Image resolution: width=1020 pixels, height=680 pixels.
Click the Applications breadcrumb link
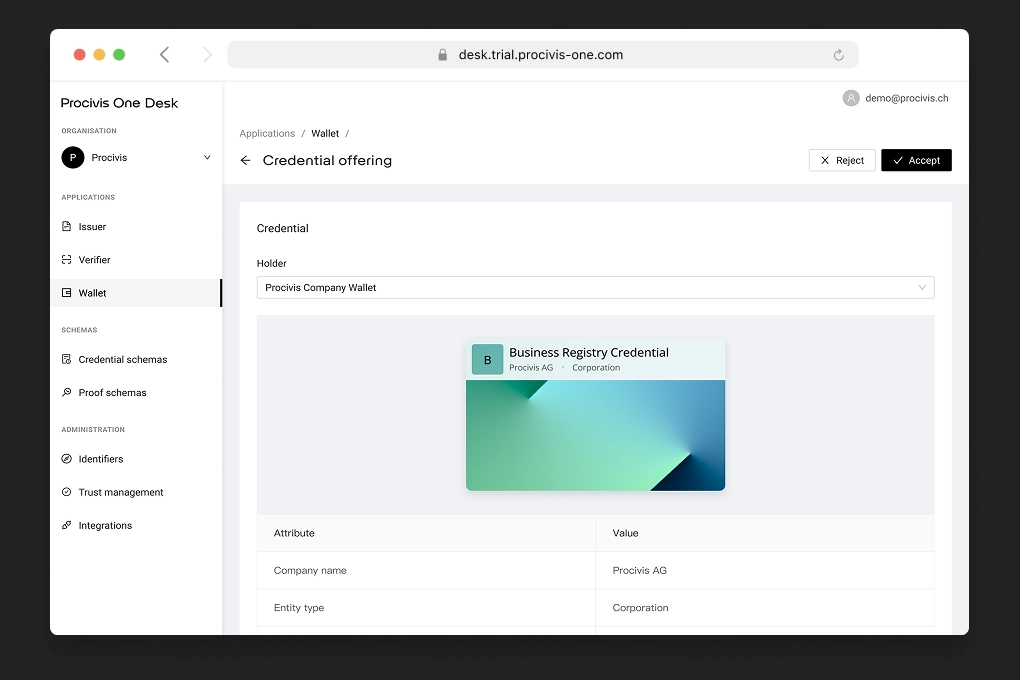[267, 133]
